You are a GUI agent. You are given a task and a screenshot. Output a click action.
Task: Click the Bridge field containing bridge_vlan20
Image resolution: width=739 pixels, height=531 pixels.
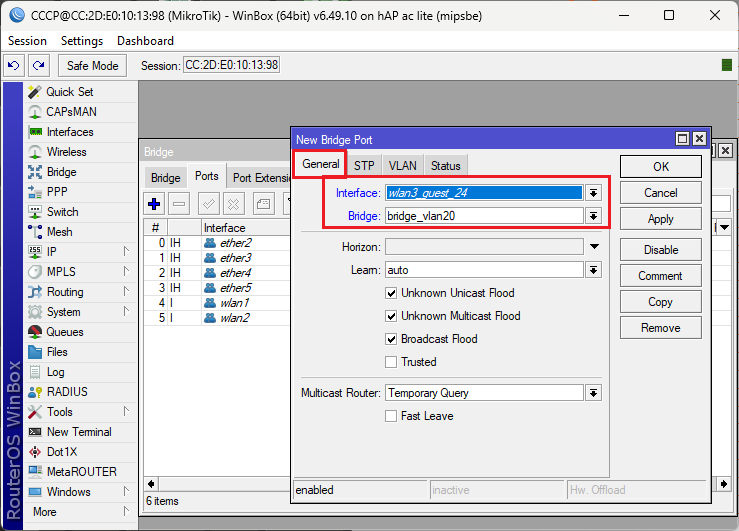point(484,216)
